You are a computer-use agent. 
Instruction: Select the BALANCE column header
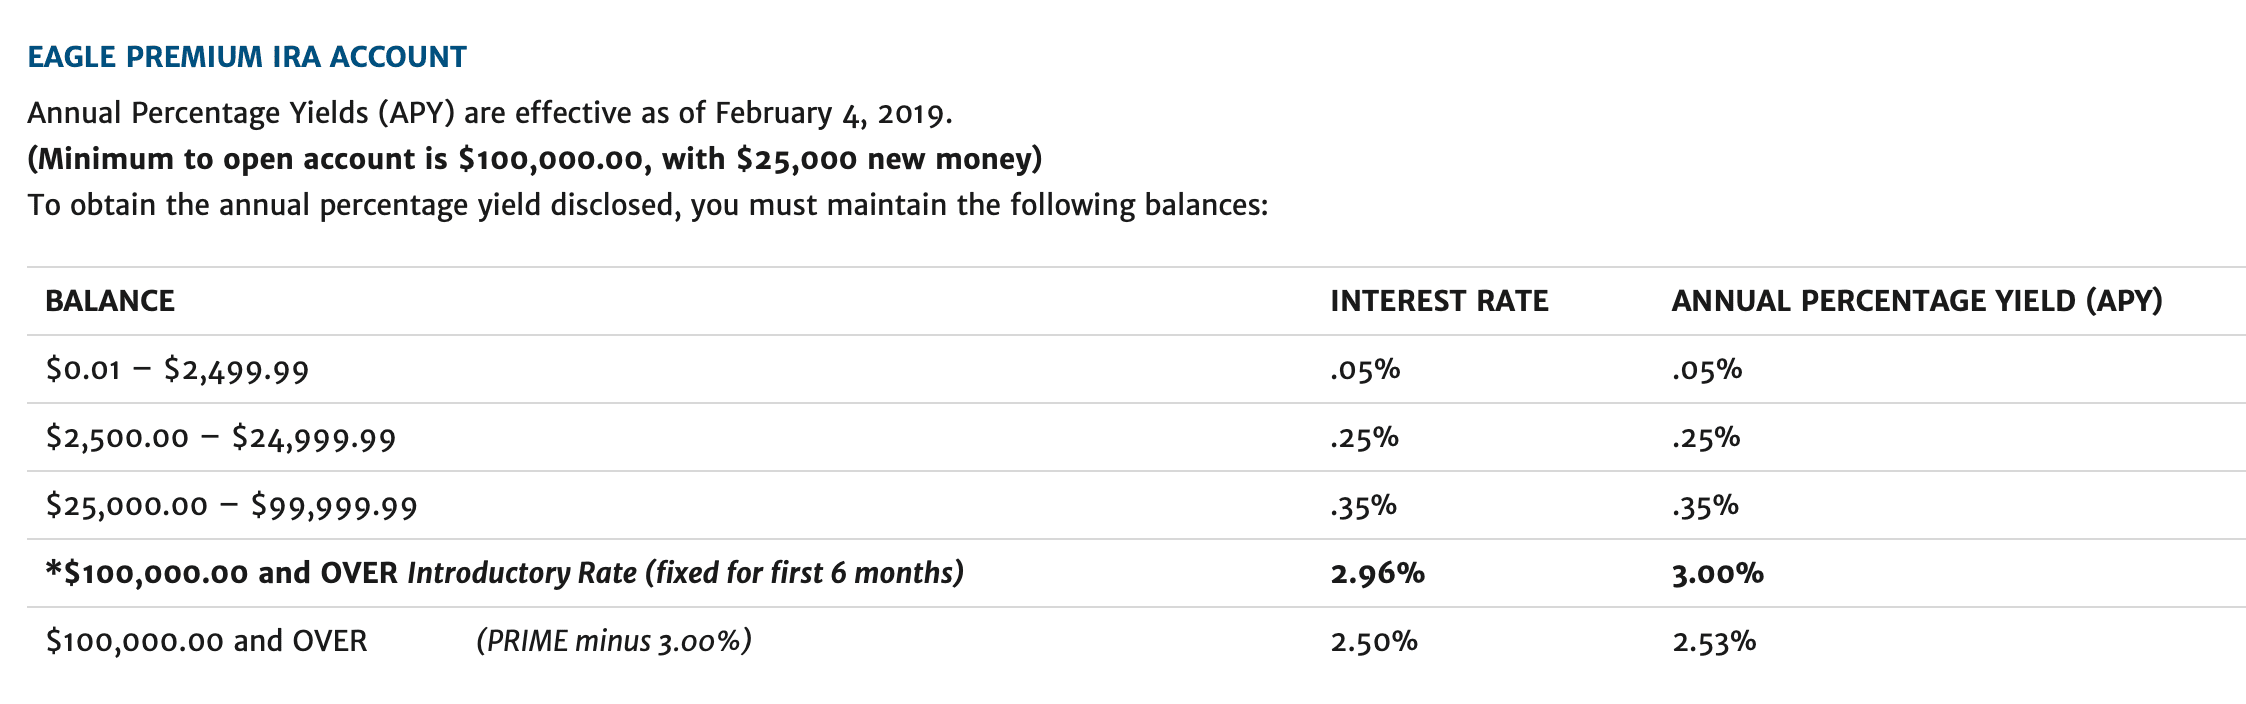click(x=110, y=301)
